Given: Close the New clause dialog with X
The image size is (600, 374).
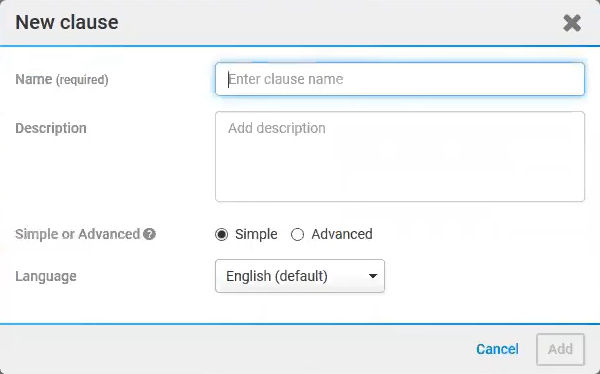Looking at the screenshot, I should (x=572, y=23).
